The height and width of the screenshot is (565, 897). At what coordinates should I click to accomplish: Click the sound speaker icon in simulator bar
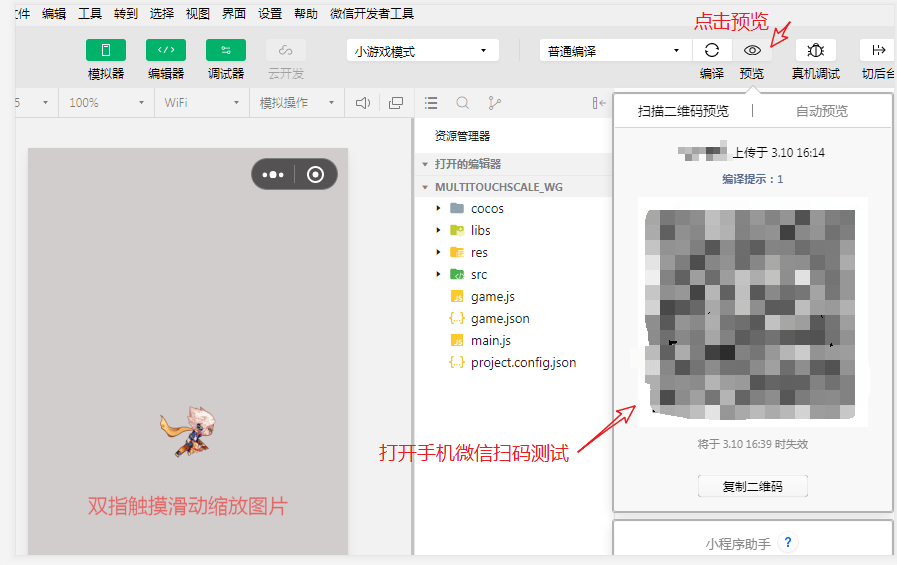pos(363,103)
